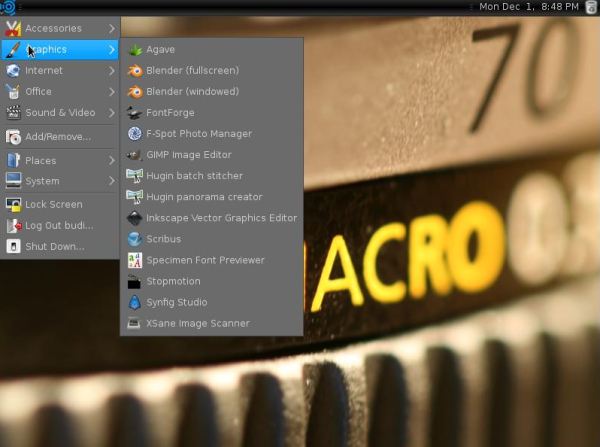Screen dimensions: 600x447
Task: Click the Office category icon
Action: (x=13, y=92)
